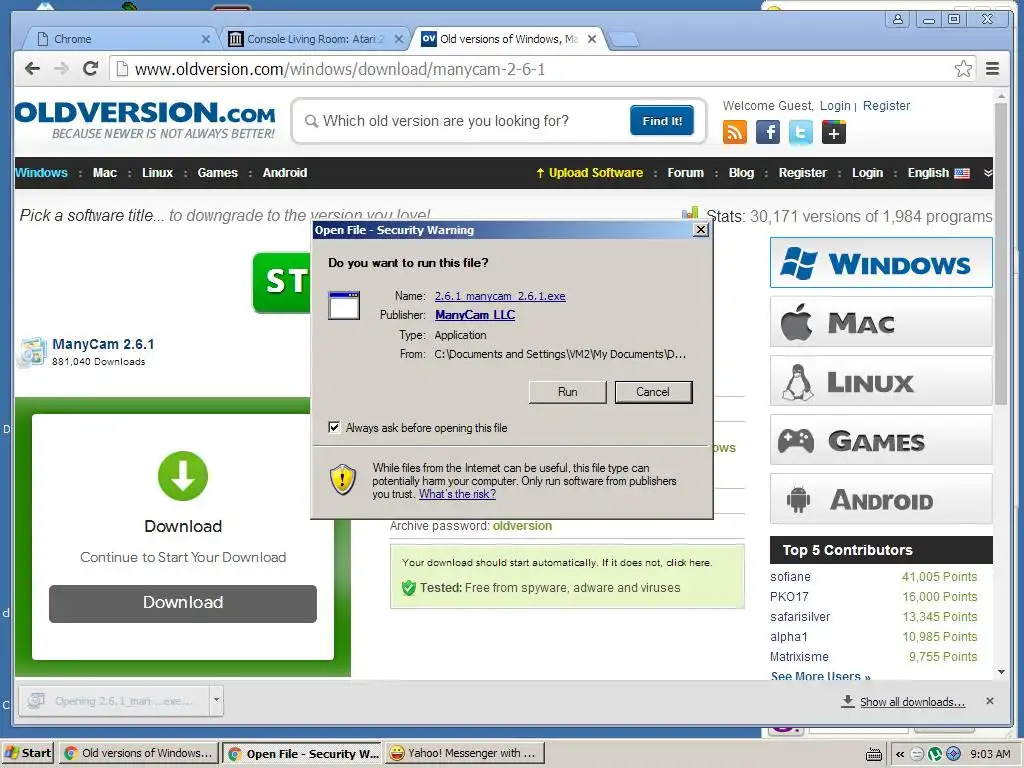The width and height of the screenshot is (1024, 768).
Task: Switch to Console Living Room Atari tab
Action: [x=315, y=39]
